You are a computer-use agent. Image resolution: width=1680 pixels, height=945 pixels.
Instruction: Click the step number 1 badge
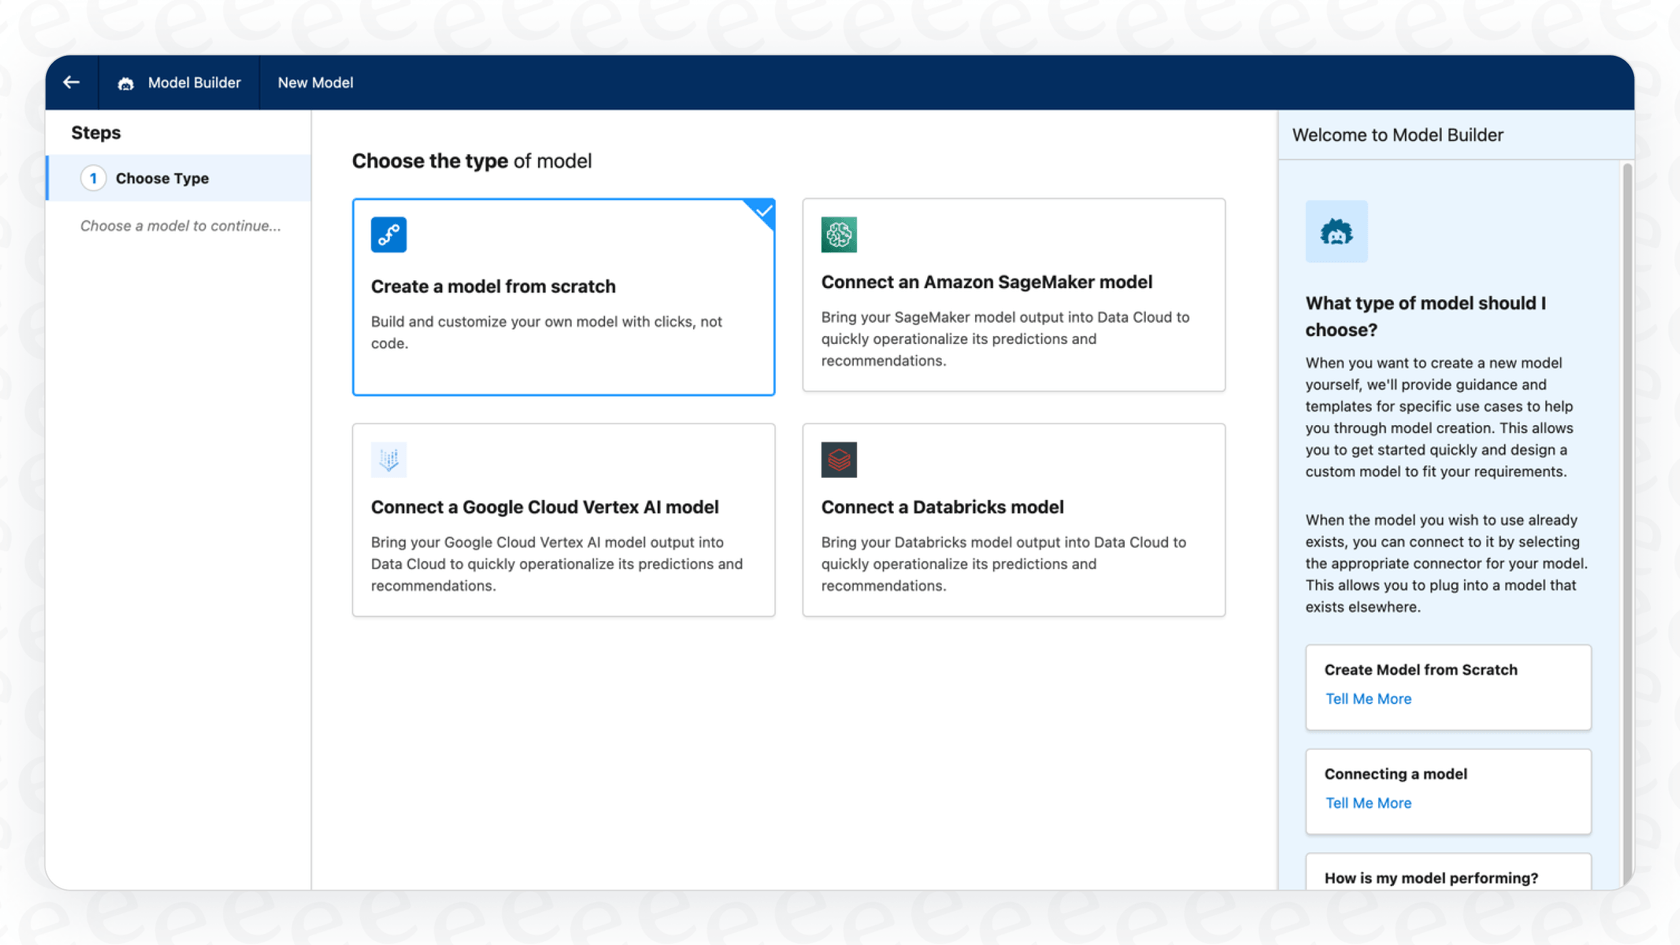(x=93, y=177)
